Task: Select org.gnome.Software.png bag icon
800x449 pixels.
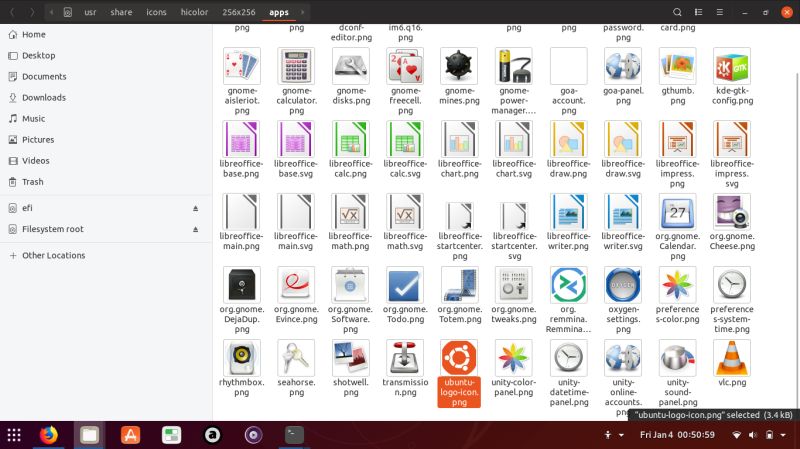Action: pos(351,285)
